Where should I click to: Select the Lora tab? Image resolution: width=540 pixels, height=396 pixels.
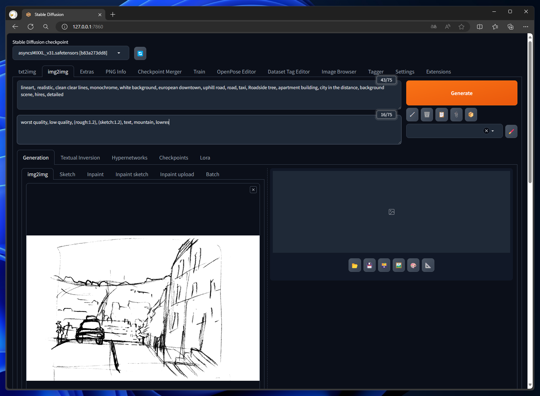pos(205,158)
